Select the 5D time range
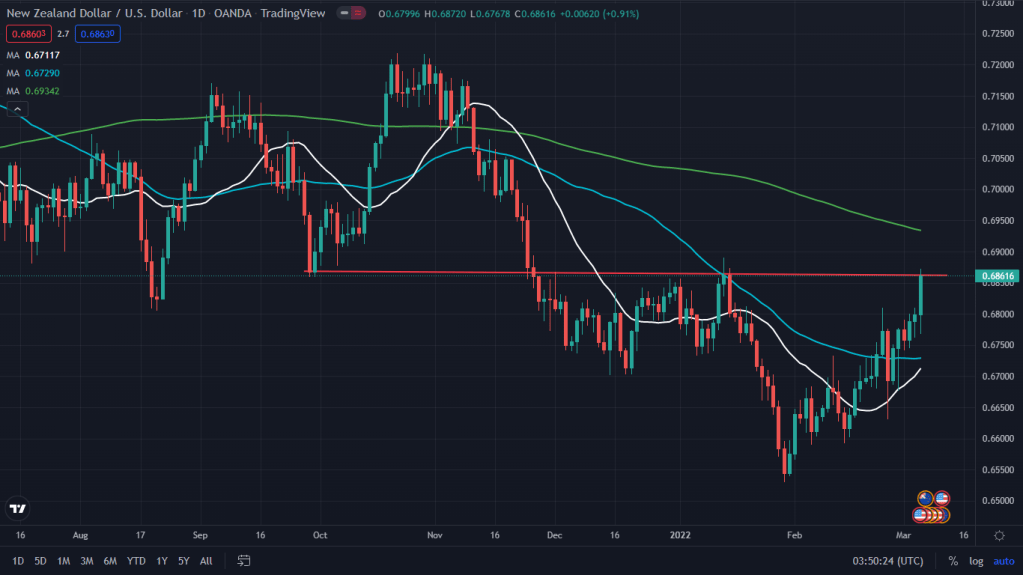The image size is (1023, 575). point(40,561)
